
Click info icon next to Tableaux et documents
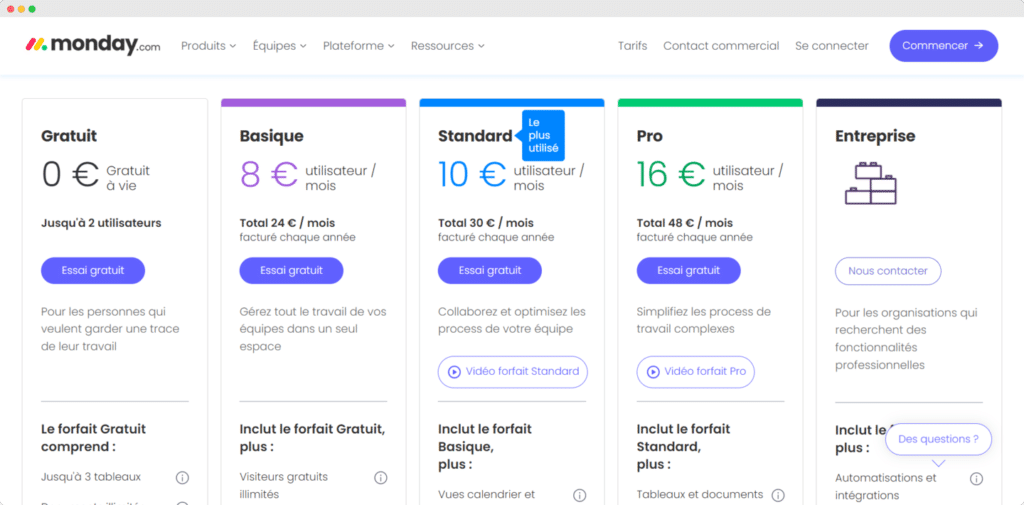[778, 495]
